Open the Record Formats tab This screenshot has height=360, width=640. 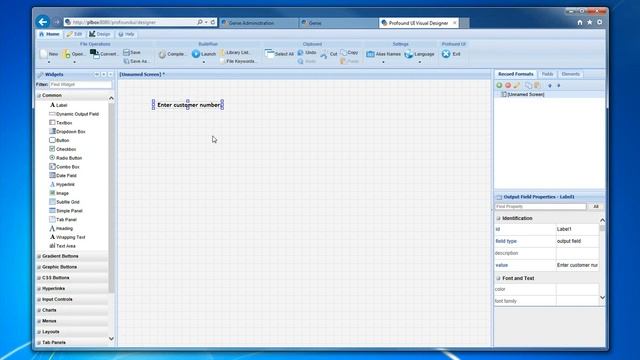click(516, 74)
